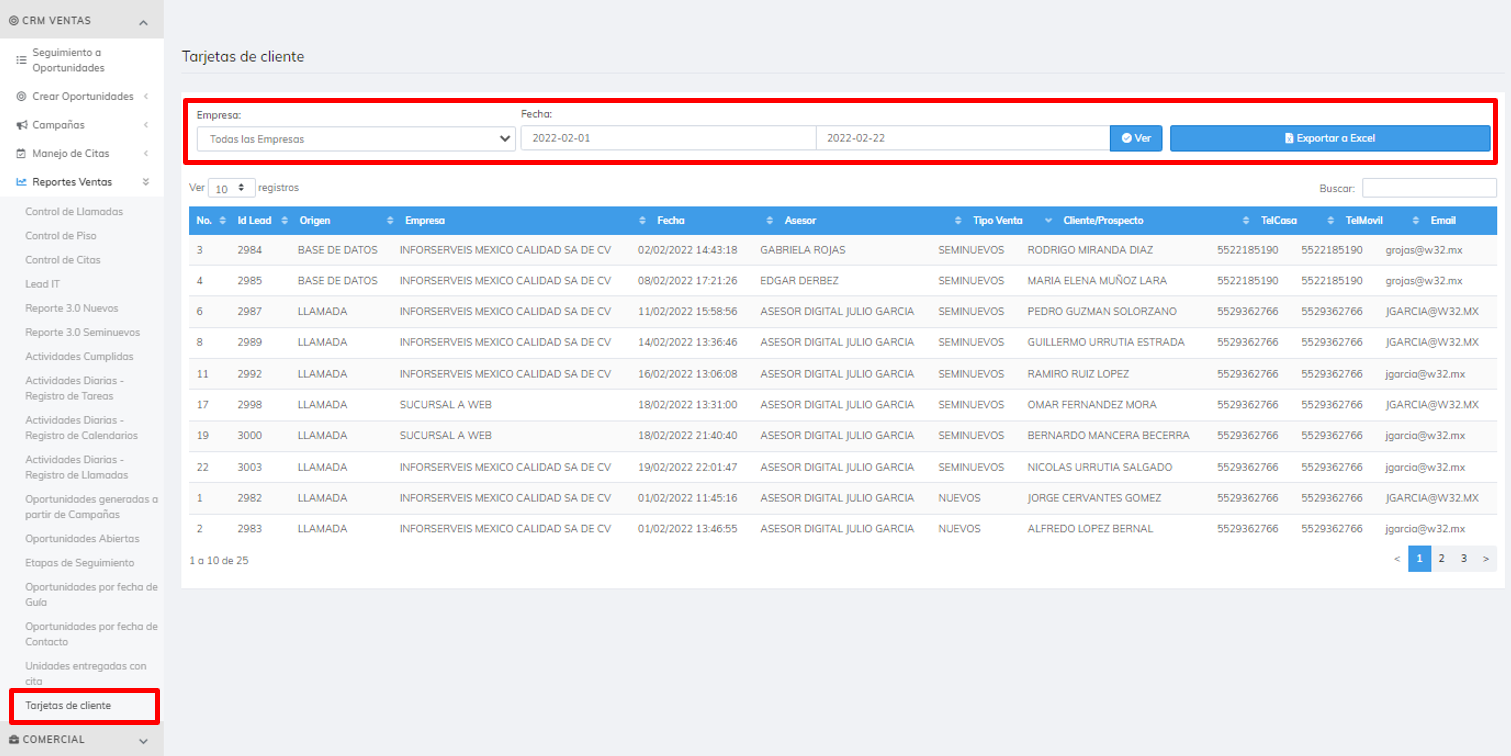Image resolution: width=1511 pixels, height=756 pixels.
Task: Expand the COMERCIAL sidebar section
Action: click(143, 741)
